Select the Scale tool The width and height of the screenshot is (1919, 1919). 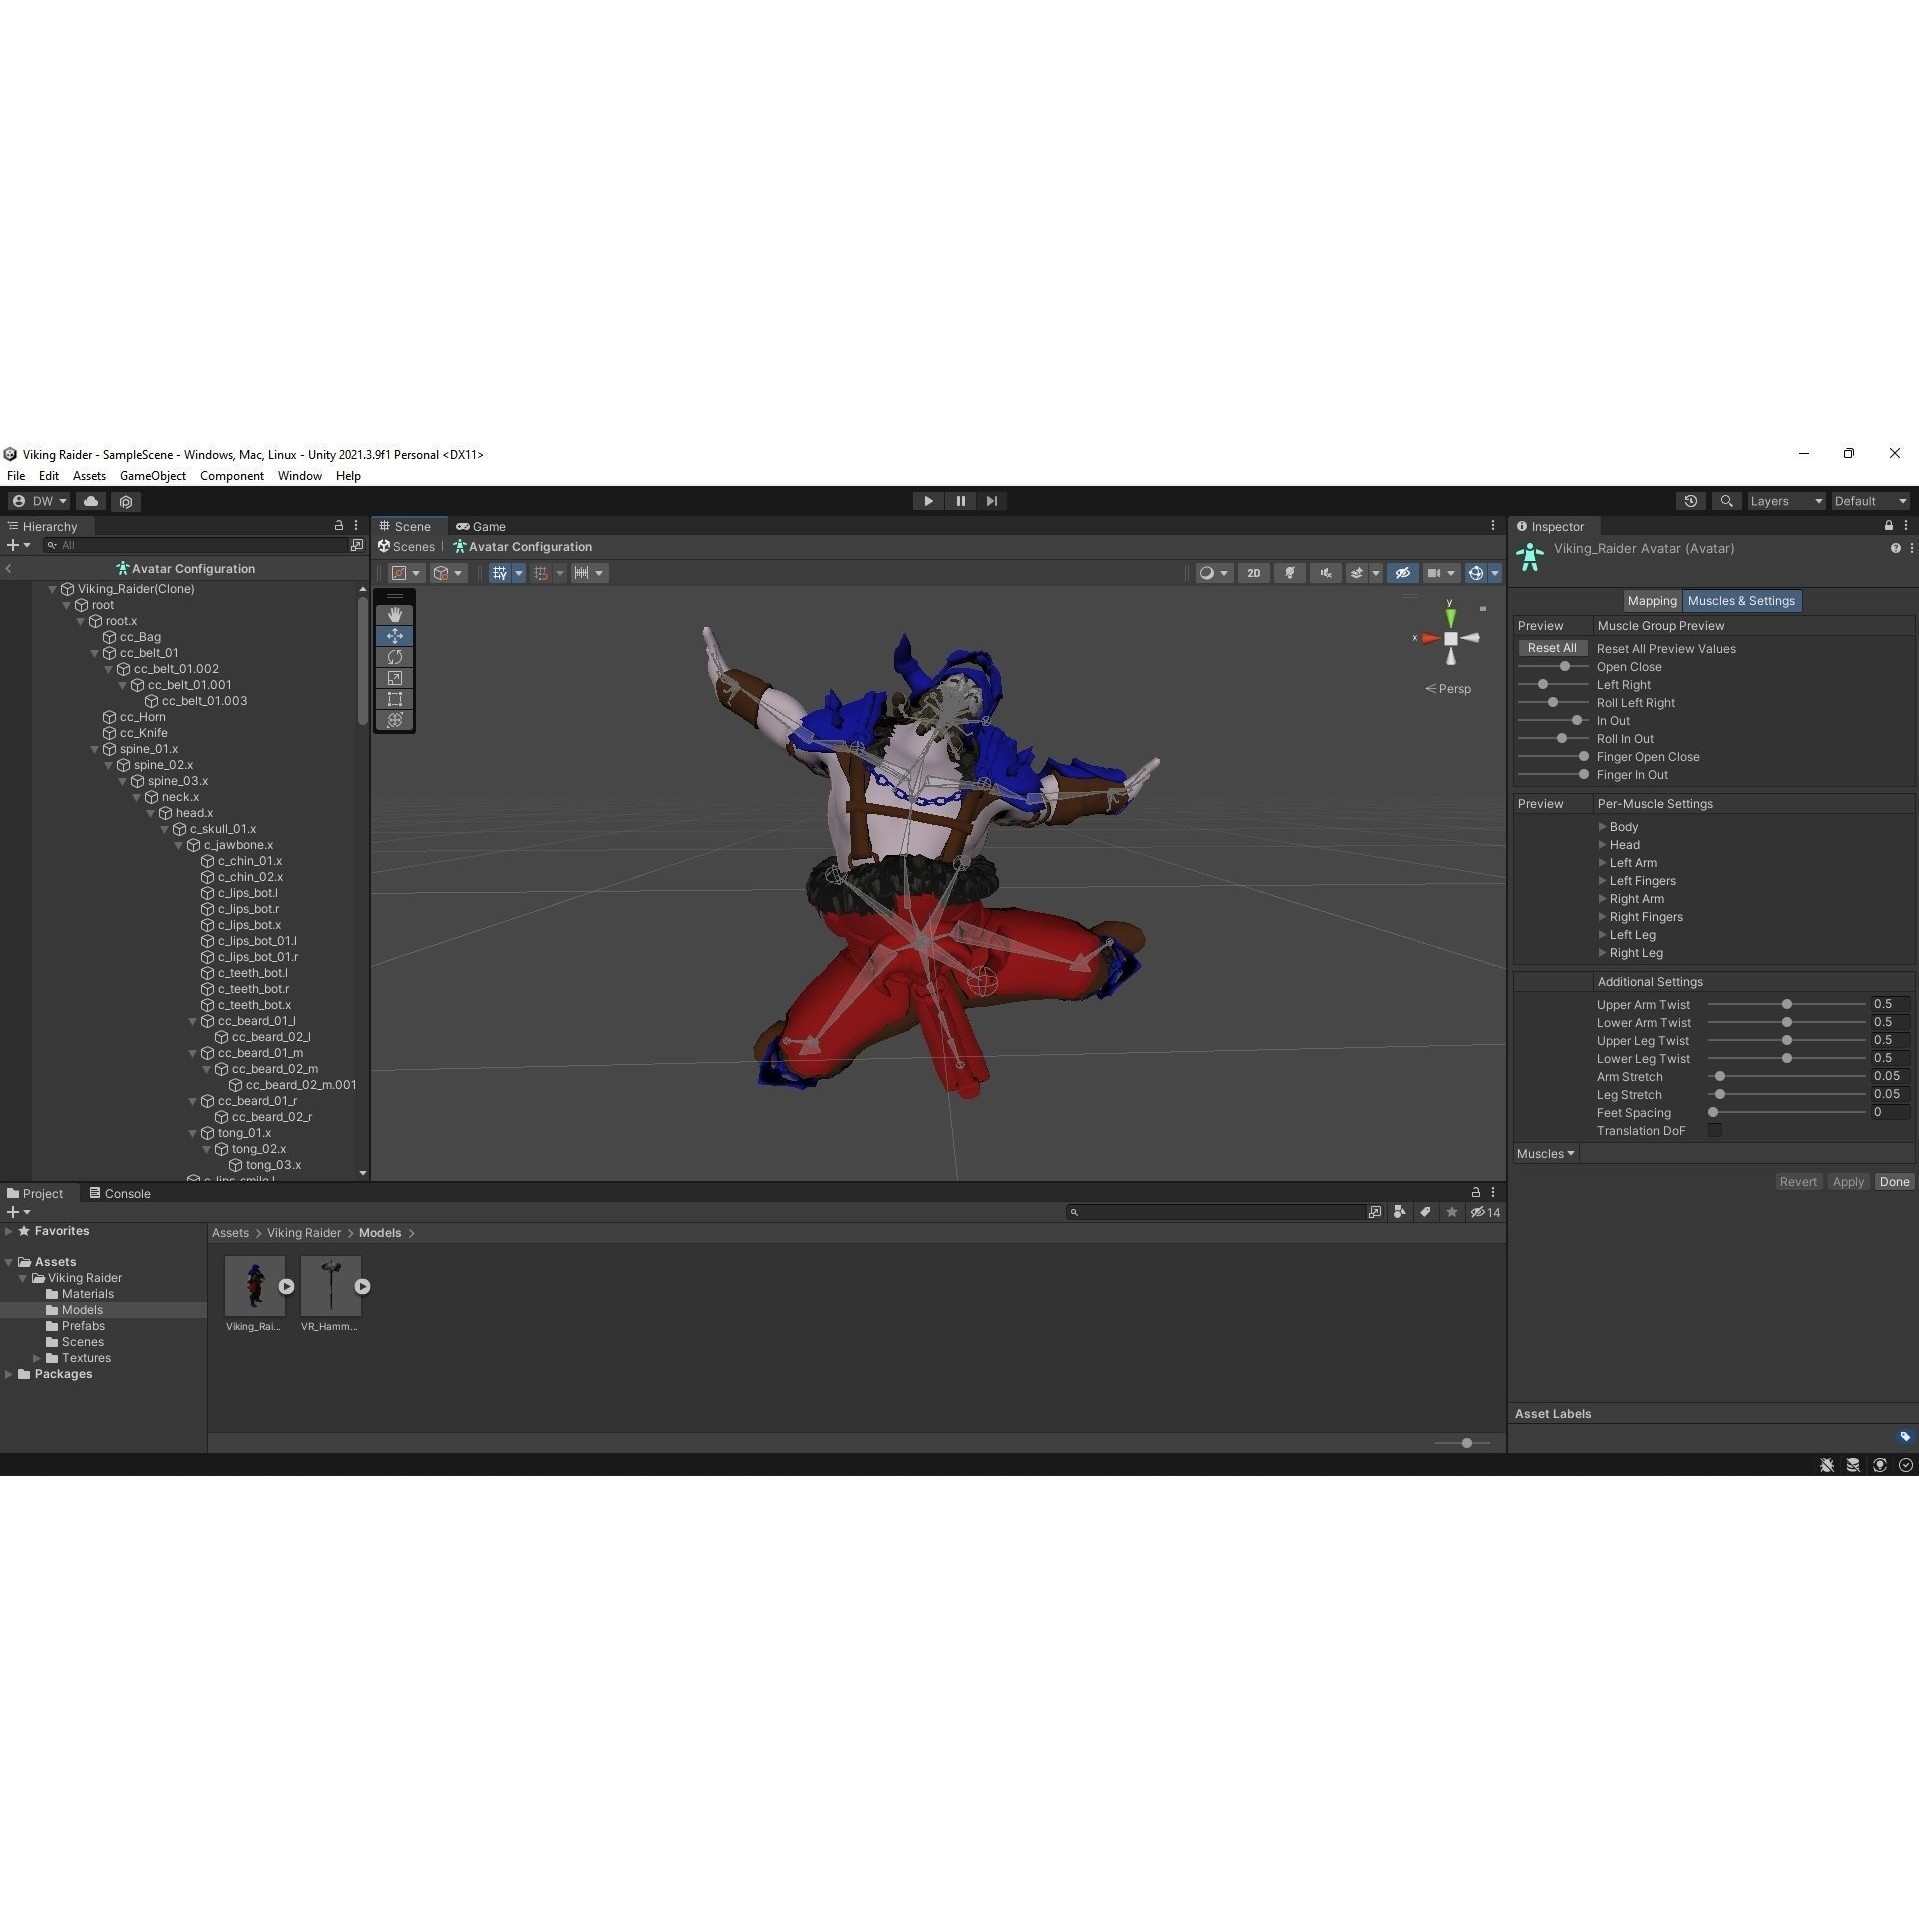pos(394,678)
